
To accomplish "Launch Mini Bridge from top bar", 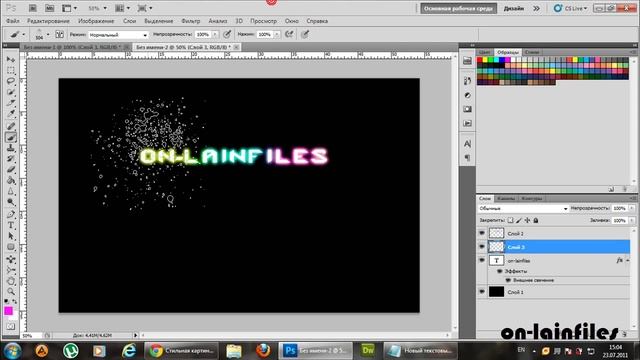I will [49, 8].
